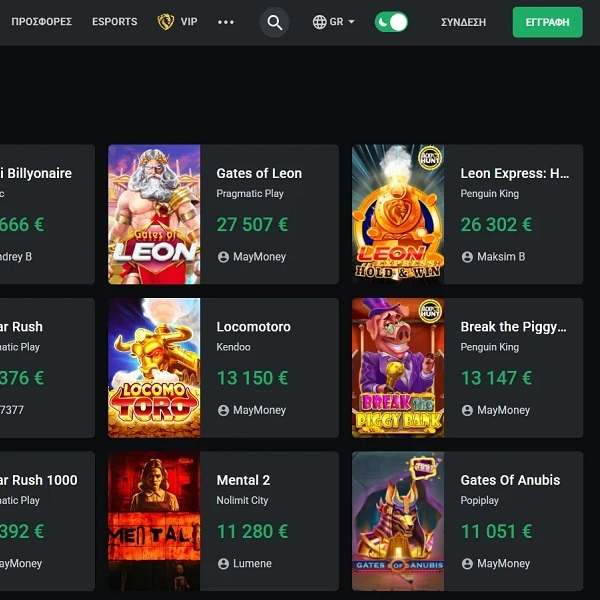Click the Maksim B player name
The image size is (600, 600).
point(501,257)
